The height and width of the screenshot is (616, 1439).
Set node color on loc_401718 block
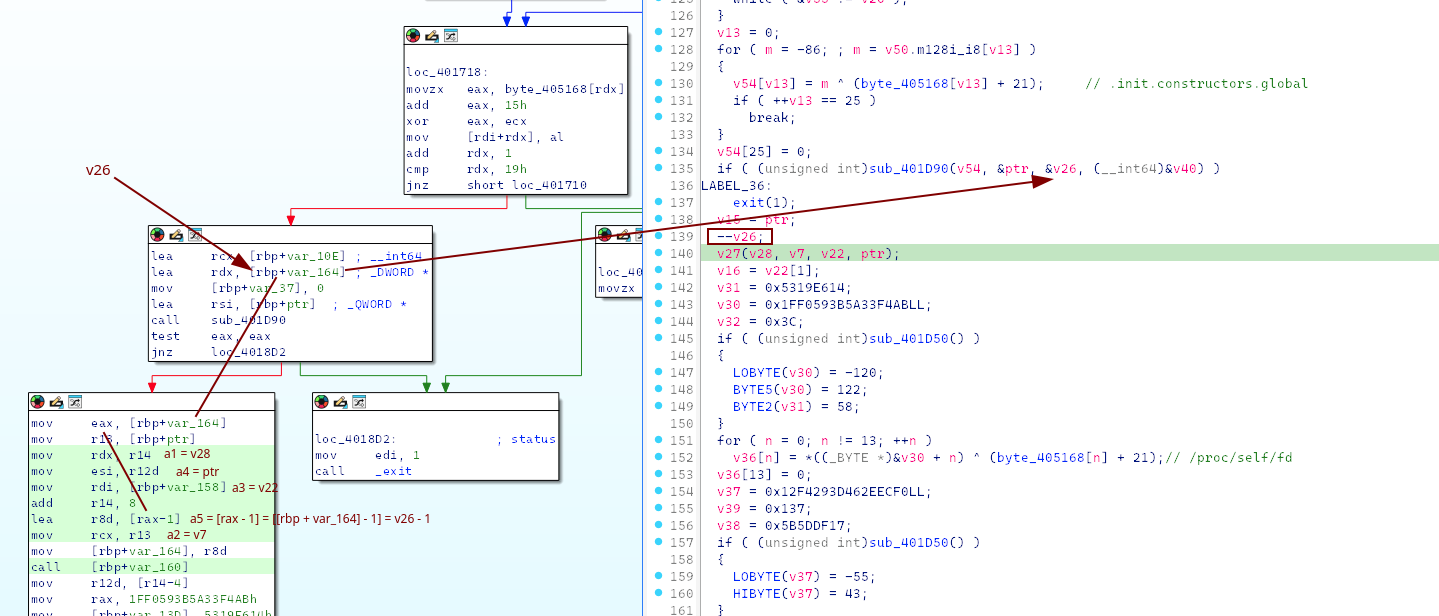(413, 35)
